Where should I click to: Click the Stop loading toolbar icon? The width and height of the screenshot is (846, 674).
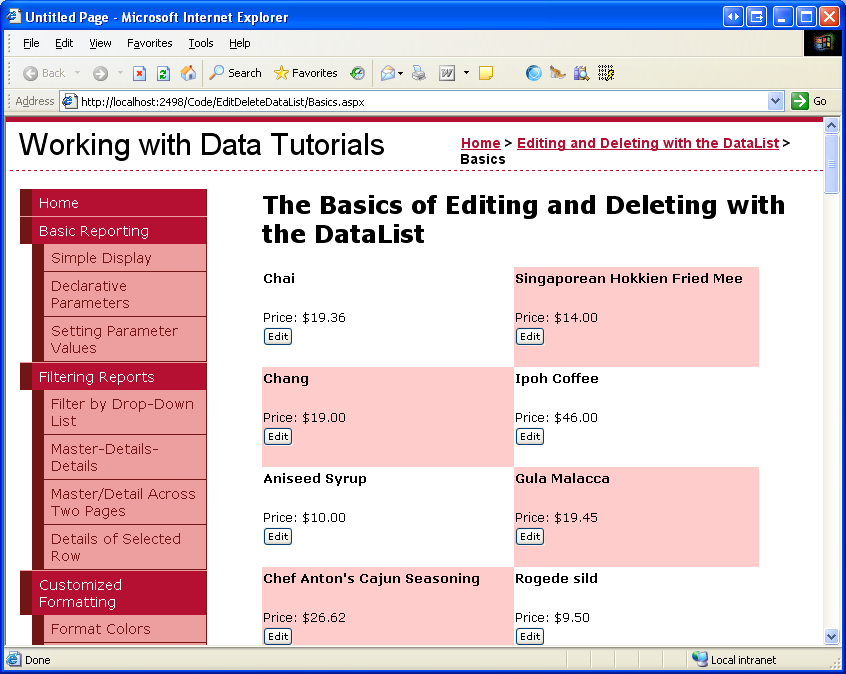140,73
